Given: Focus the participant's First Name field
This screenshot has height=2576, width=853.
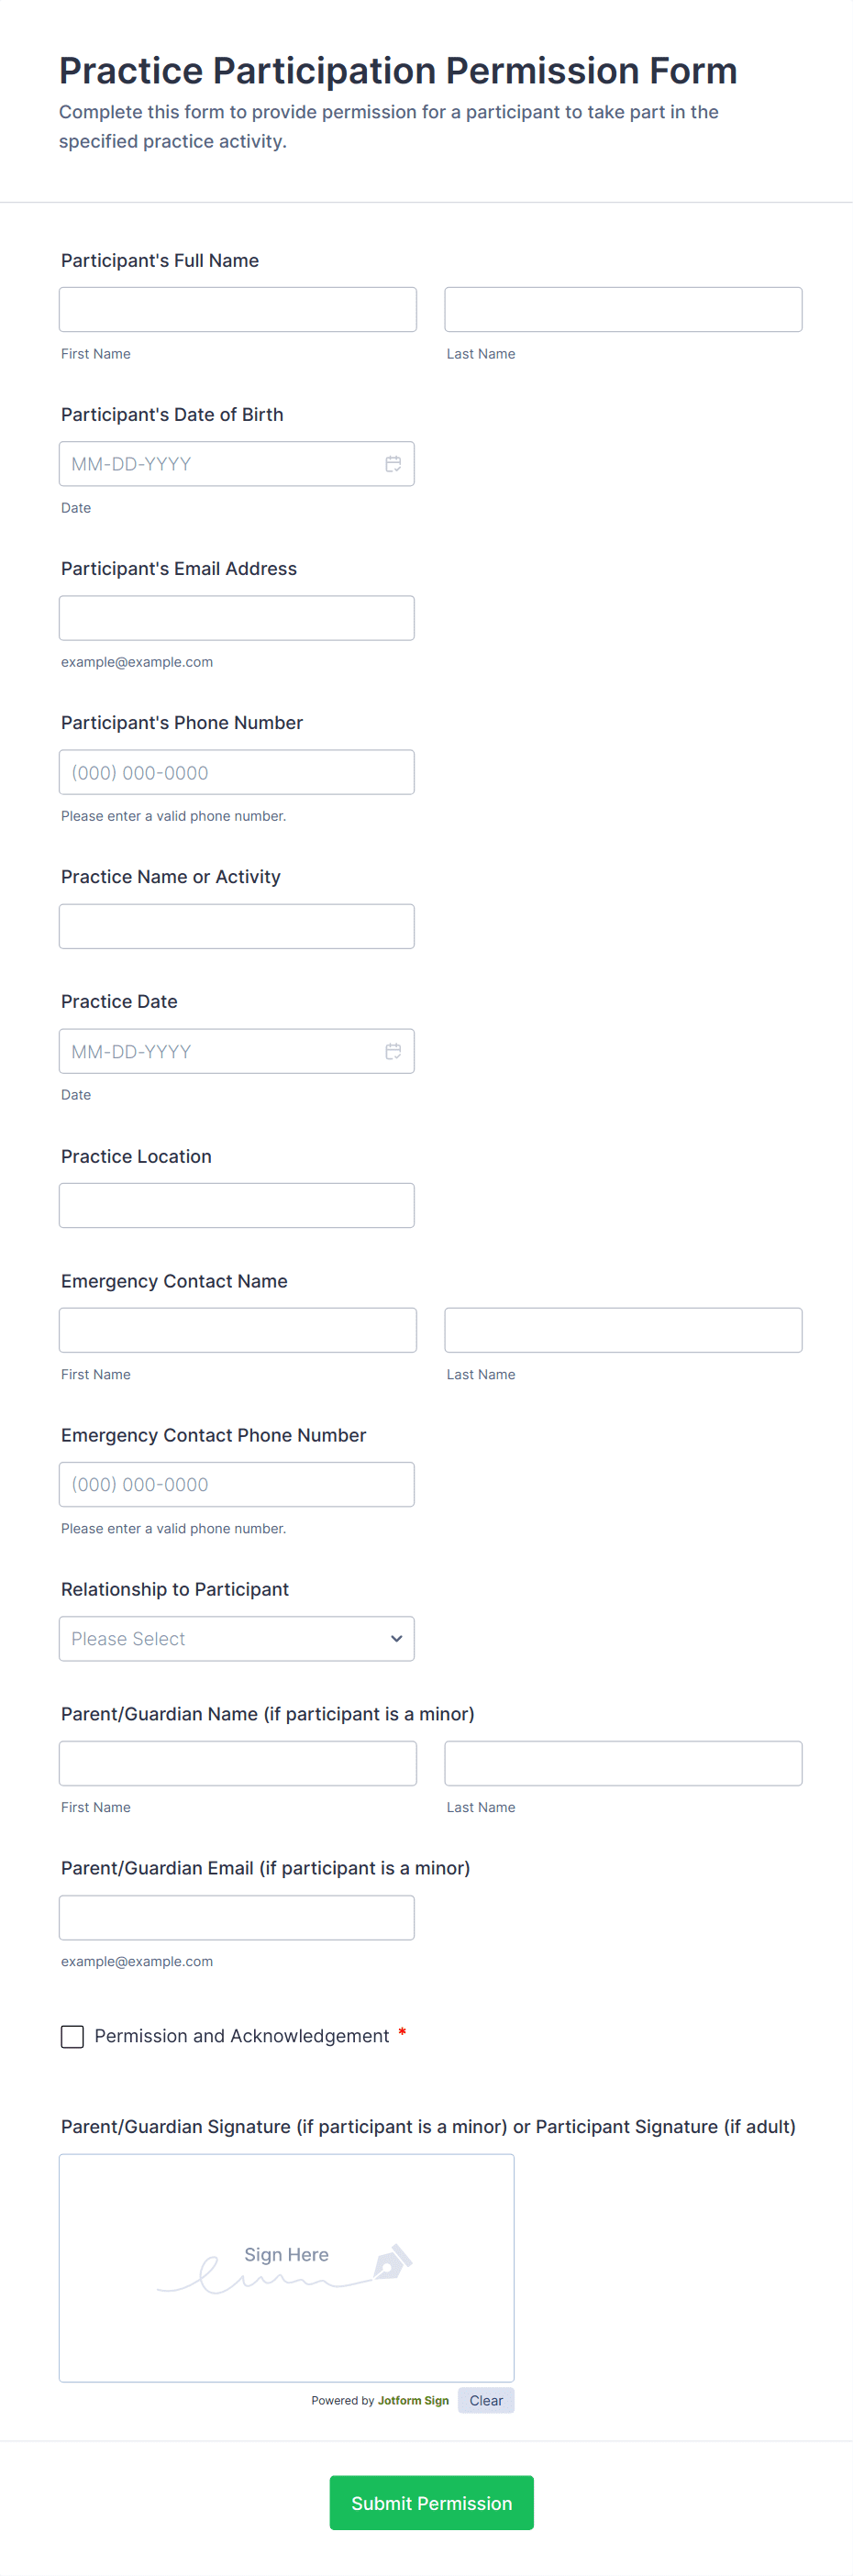Looking at the screenshot, I should click(x=238, y=310).
